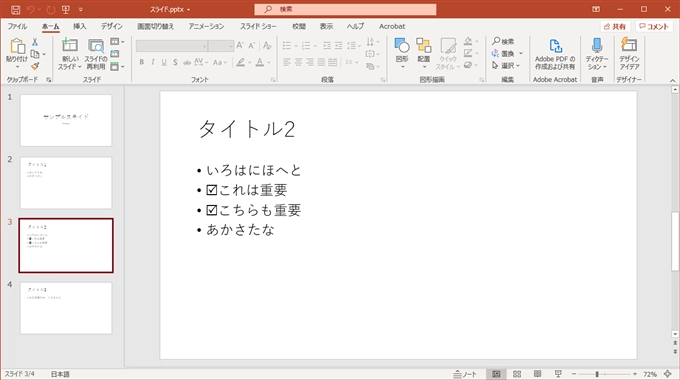The height and width of the screenshot is (380, 680).
Task: Select slide 1 thumbnail
Action: click(66, 120)
